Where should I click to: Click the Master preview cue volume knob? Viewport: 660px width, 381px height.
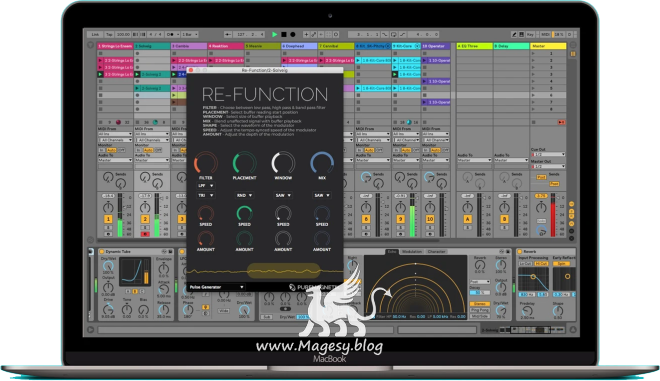541,230
